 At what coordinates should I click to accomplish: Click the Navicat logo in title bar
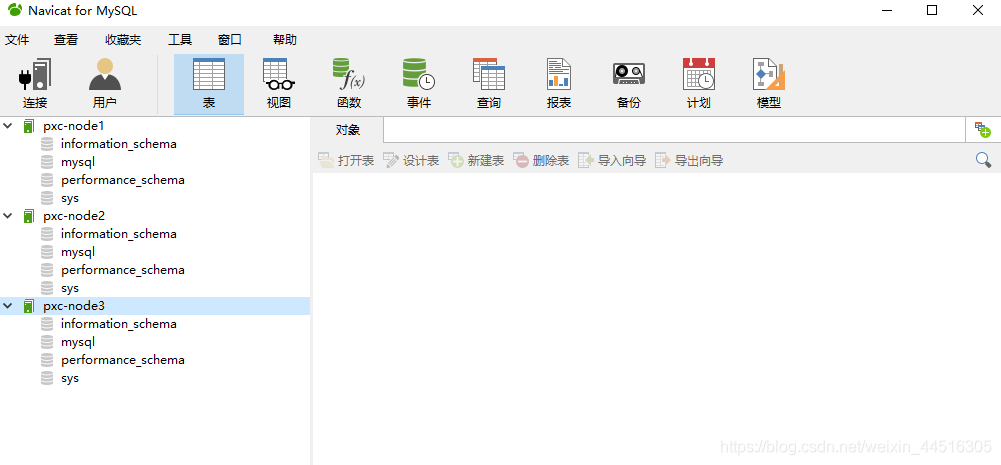(15, 10)
